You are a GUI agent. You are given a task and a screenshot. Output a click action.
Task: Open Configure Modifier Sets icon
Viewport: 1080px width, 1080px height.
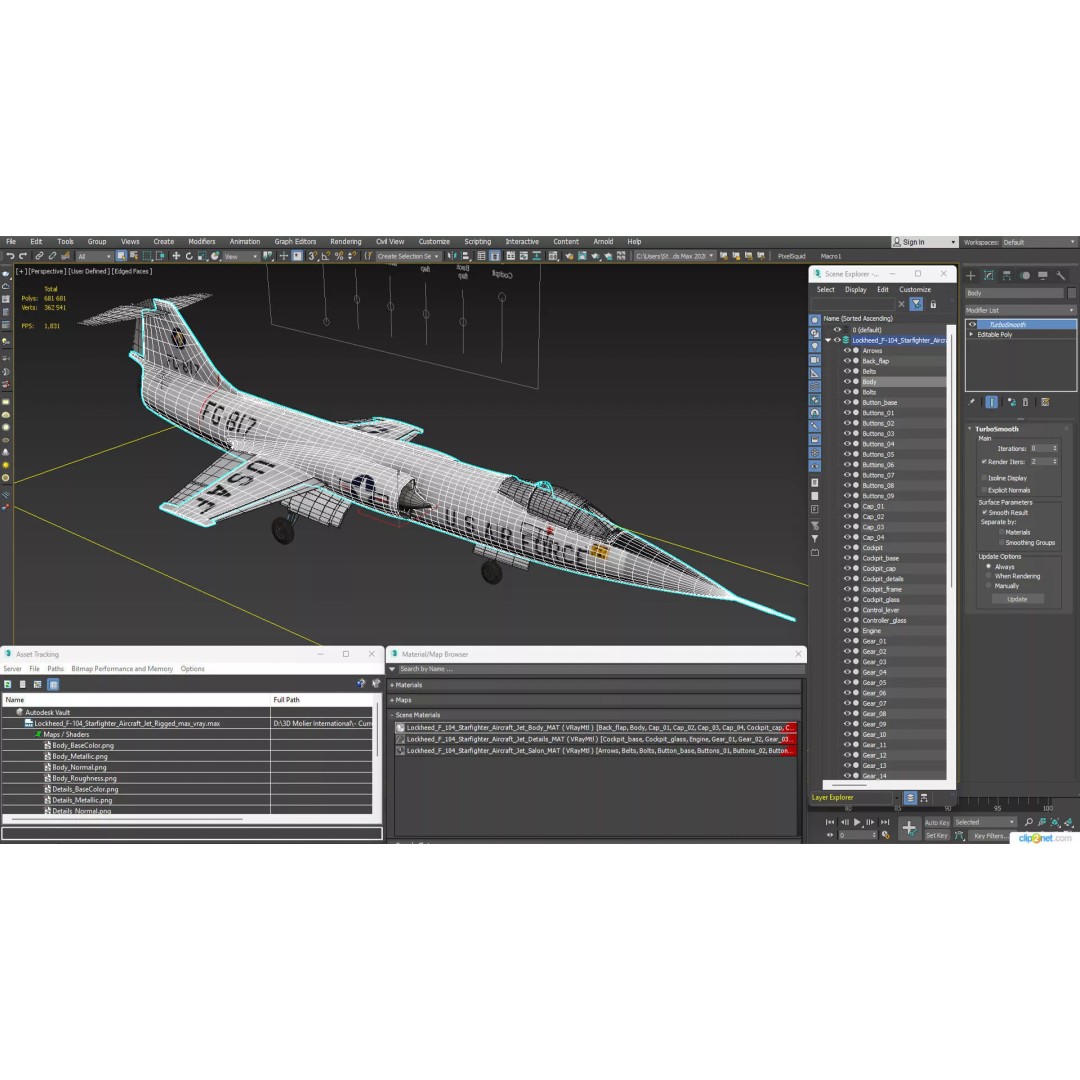pos(1045,402)
